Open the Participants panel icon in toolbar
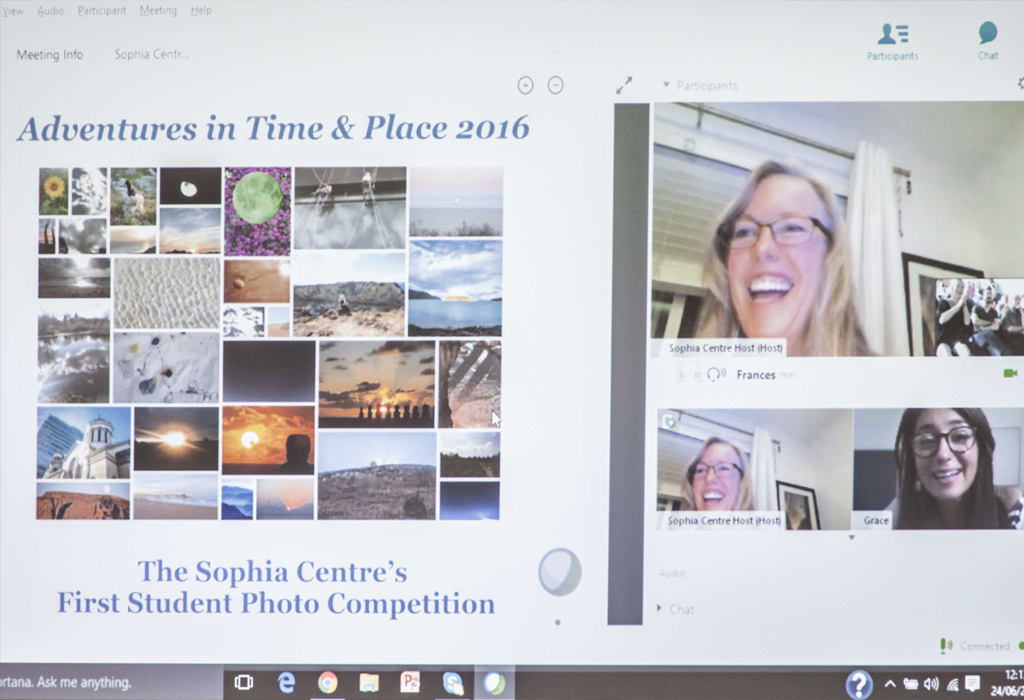This screenshot has height=700, width=1024. click(x=892, y=36)
